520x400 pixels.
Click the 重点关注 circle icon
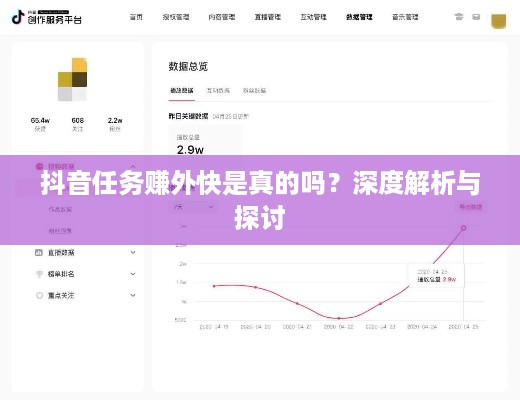click(39, 295)
